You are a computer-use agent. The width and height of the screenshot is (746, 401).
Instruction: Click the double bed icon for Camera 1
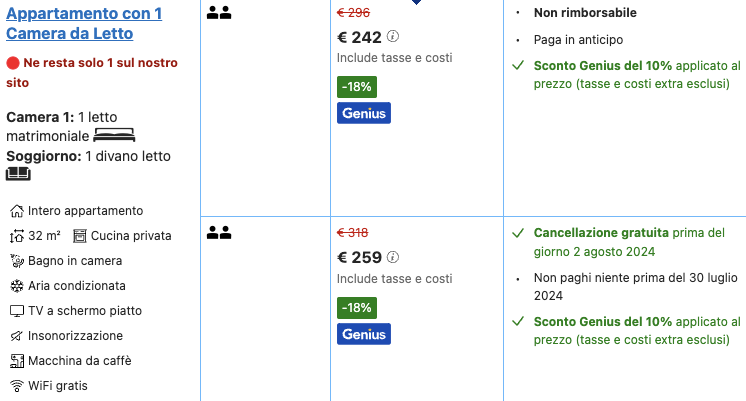pos(114,135)
